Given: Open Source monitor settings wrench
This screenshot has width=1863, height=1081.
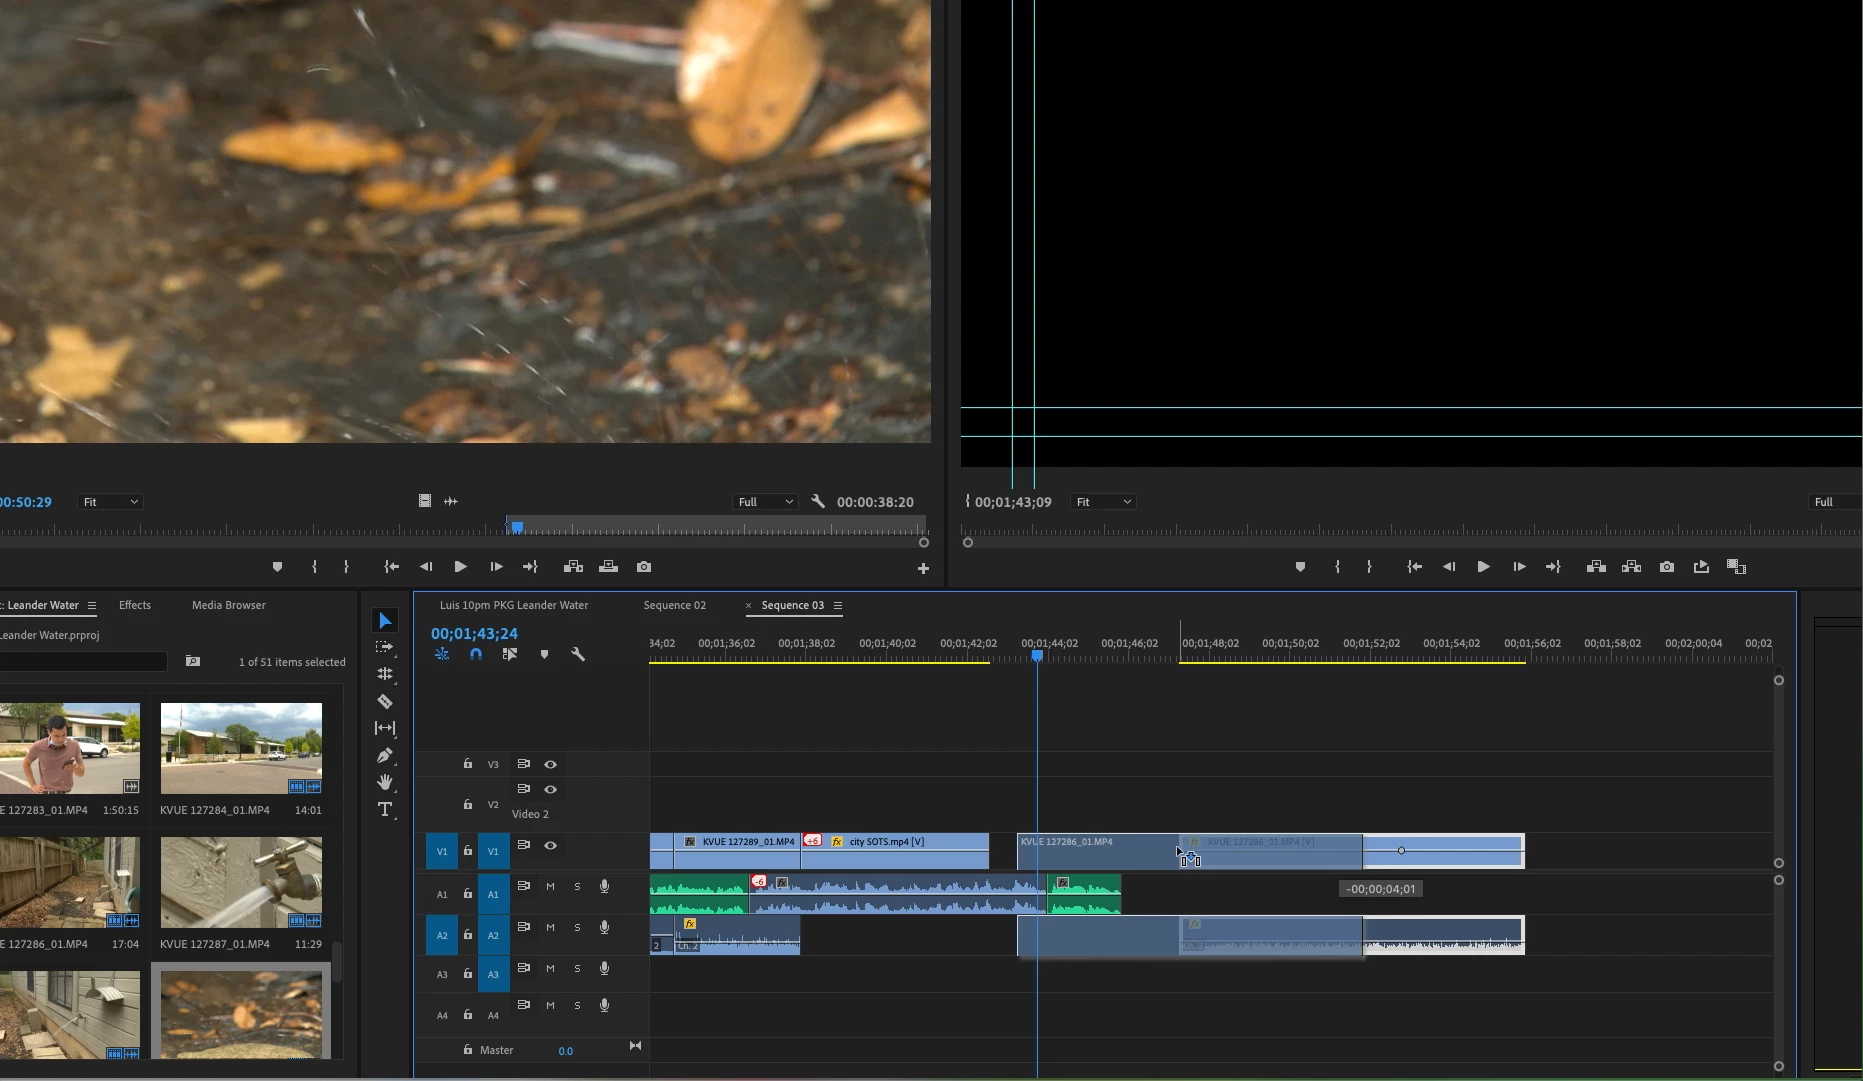Looking at the screenshot, I should (x=818, y=502).
